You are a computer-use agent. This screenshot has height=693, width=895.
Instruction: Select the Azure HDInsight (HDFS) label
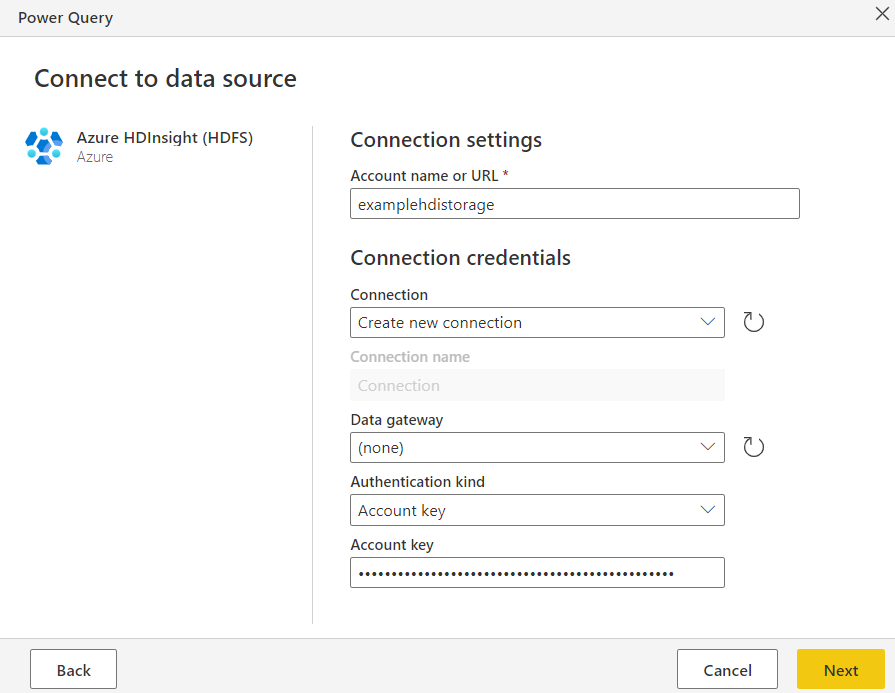pos(165,138)
